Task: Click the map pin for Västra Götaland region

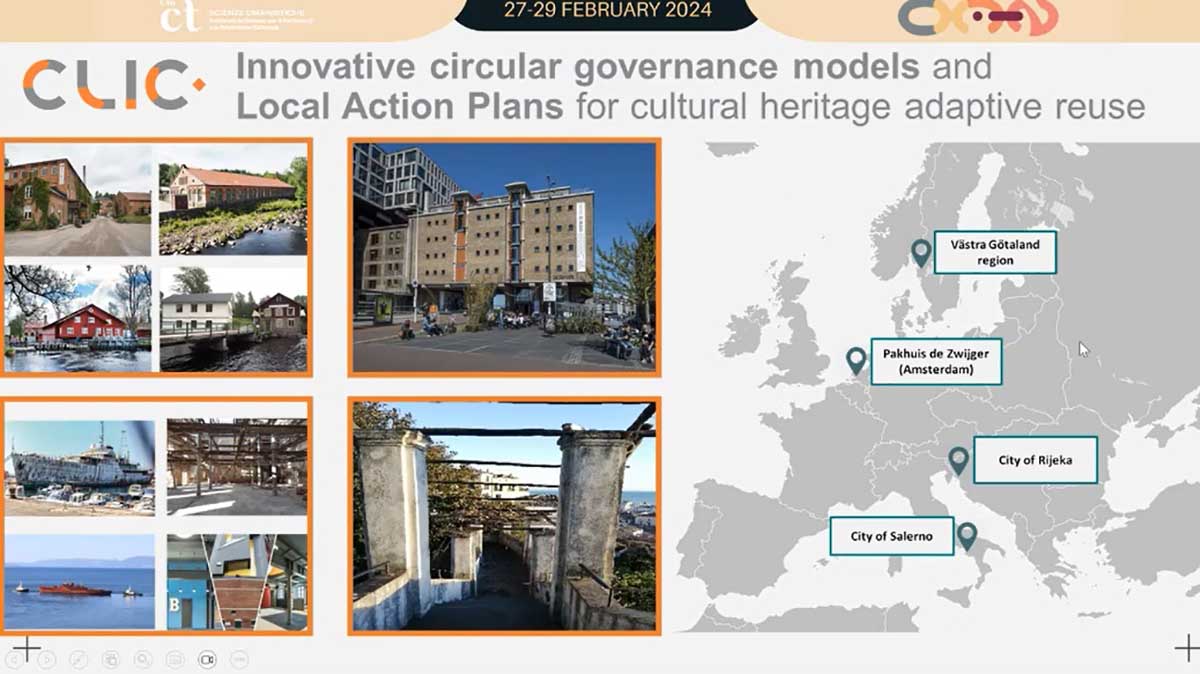Action: [x=921, y=254]
